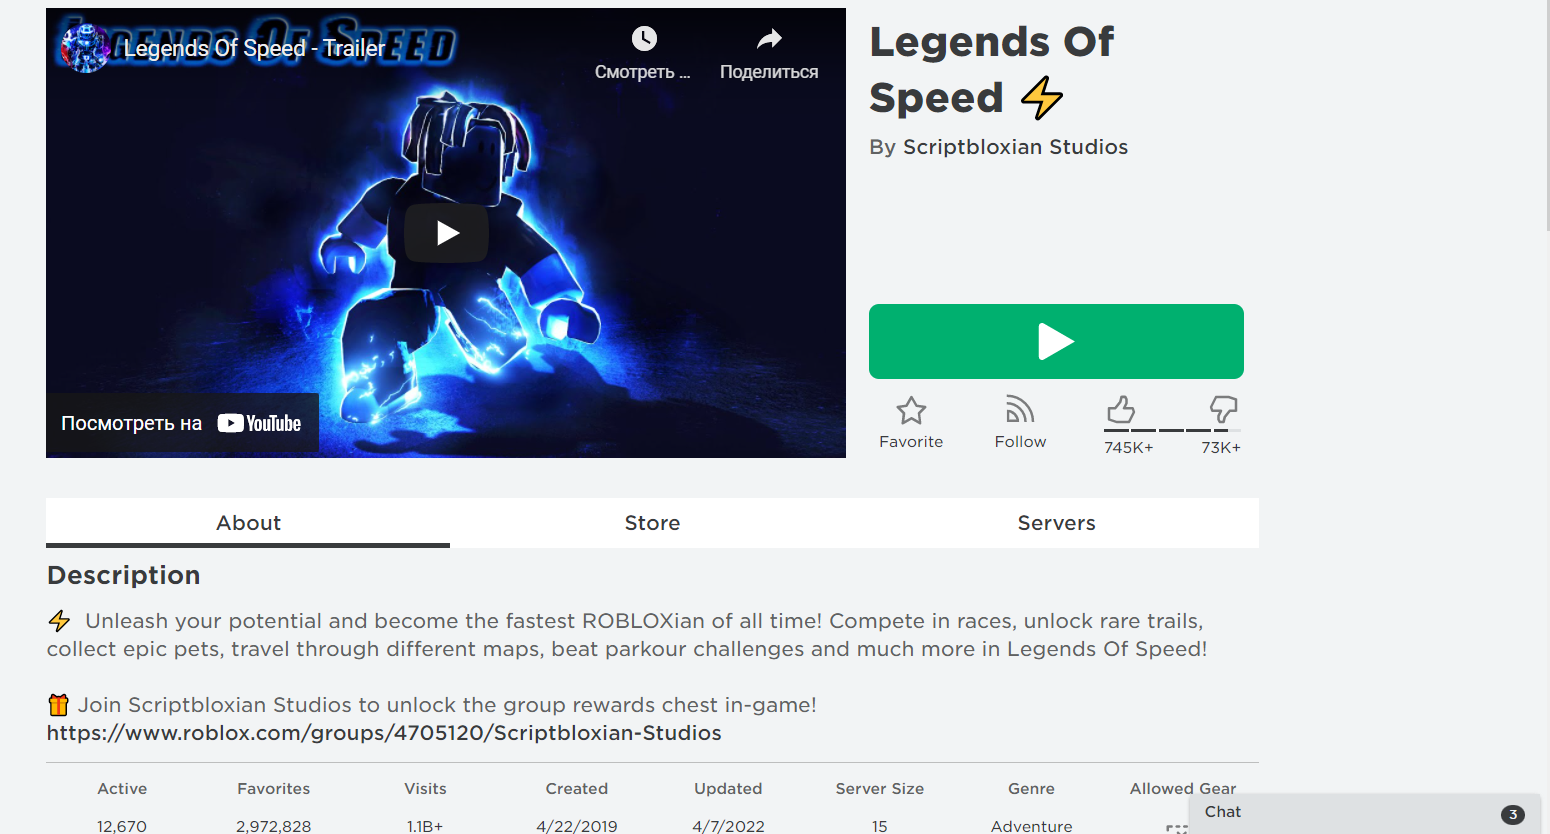This screenshot has width=1550, height=834.
Task: Open Scriptbloxian Studios creator link
Action: tap(1015, 147)
